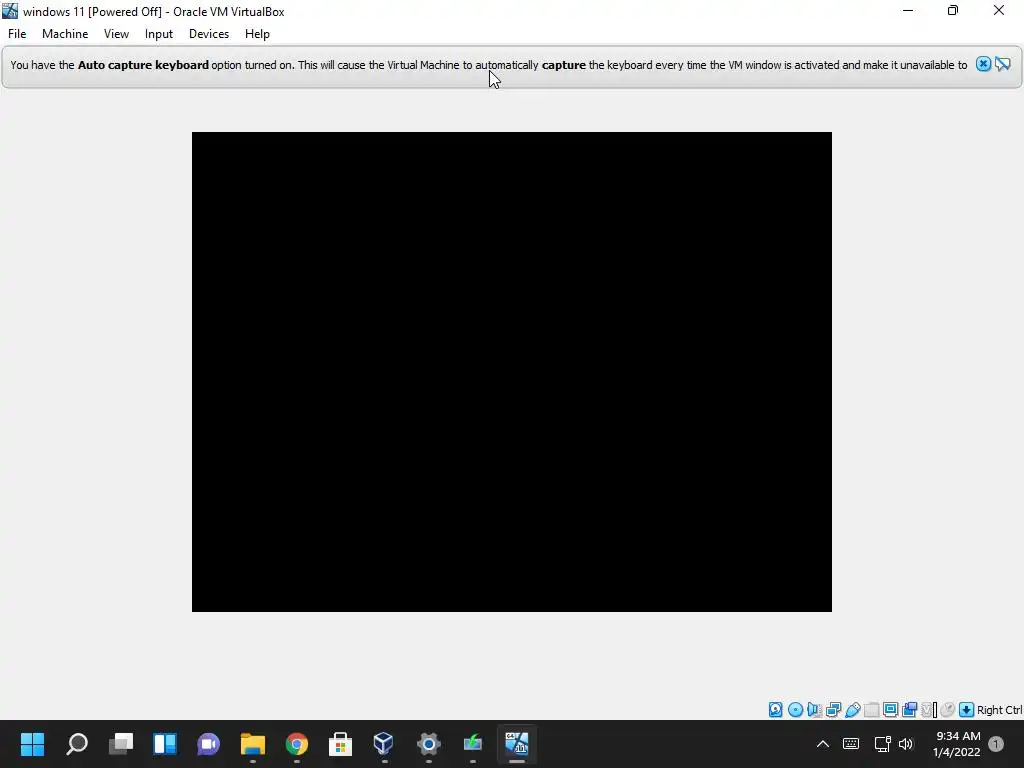The image size is (1024, 768).
Task: Click the running VirtualBox VM taskbar icon
Action: point(517,744)
